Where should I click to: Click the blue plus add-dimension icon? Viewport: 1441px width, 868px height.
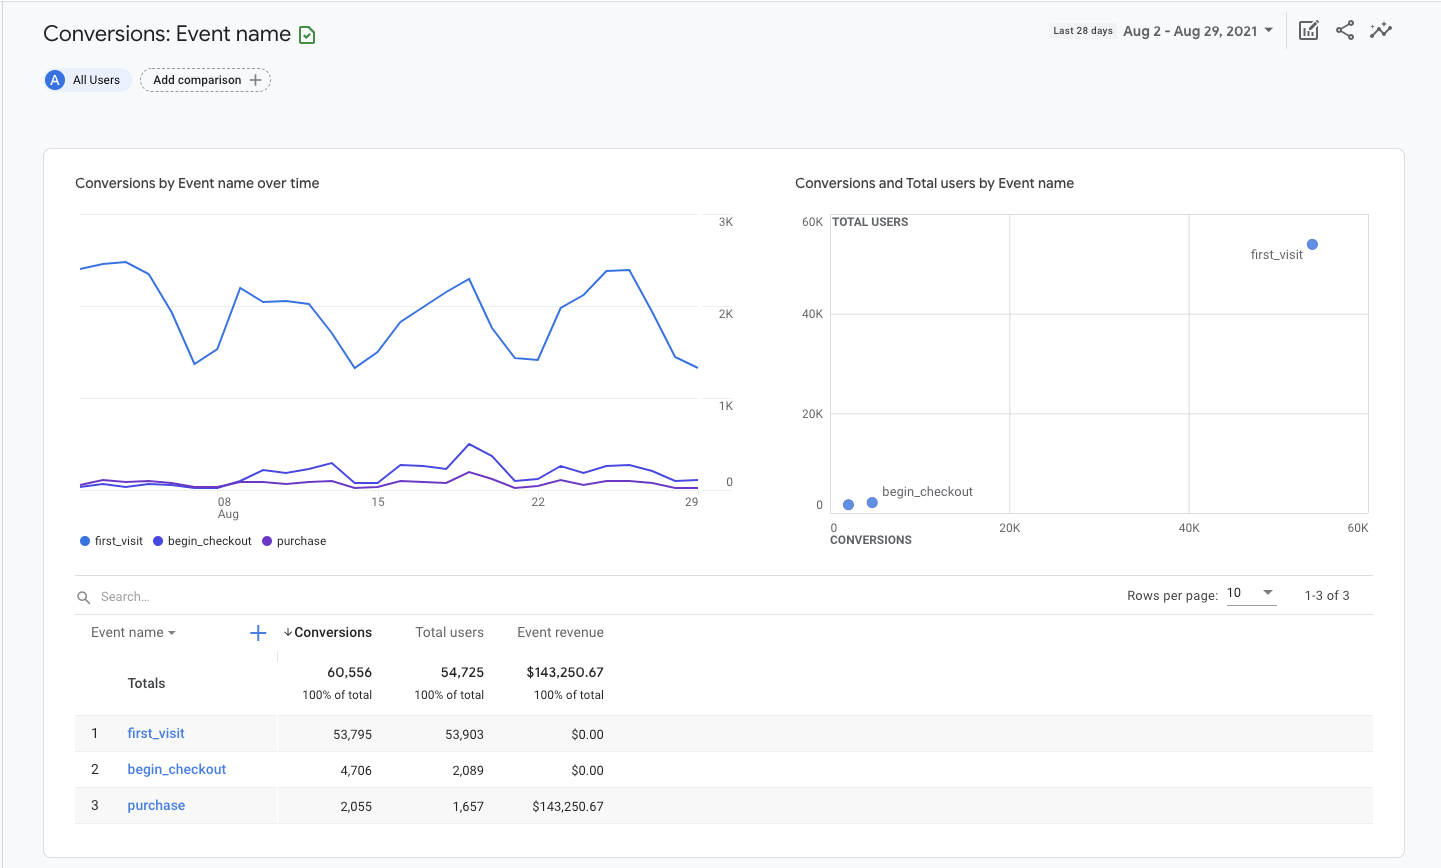coord(258,633)
